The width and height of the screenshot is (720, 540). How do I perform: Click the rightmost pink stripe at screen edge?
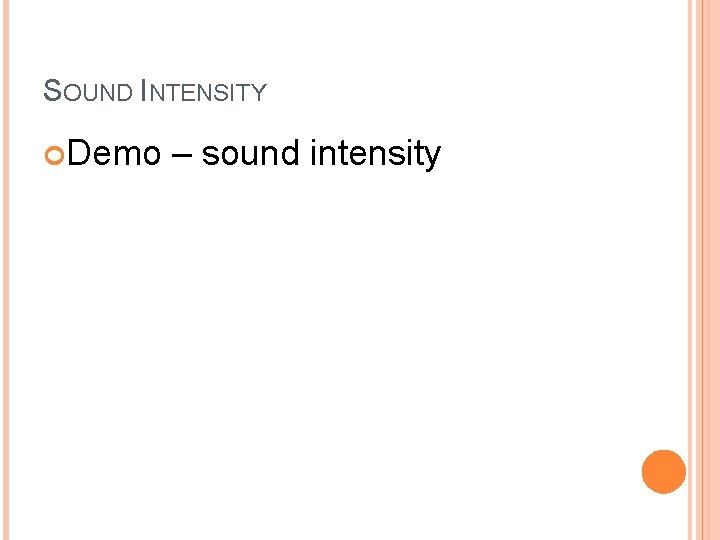pos(716,270)
